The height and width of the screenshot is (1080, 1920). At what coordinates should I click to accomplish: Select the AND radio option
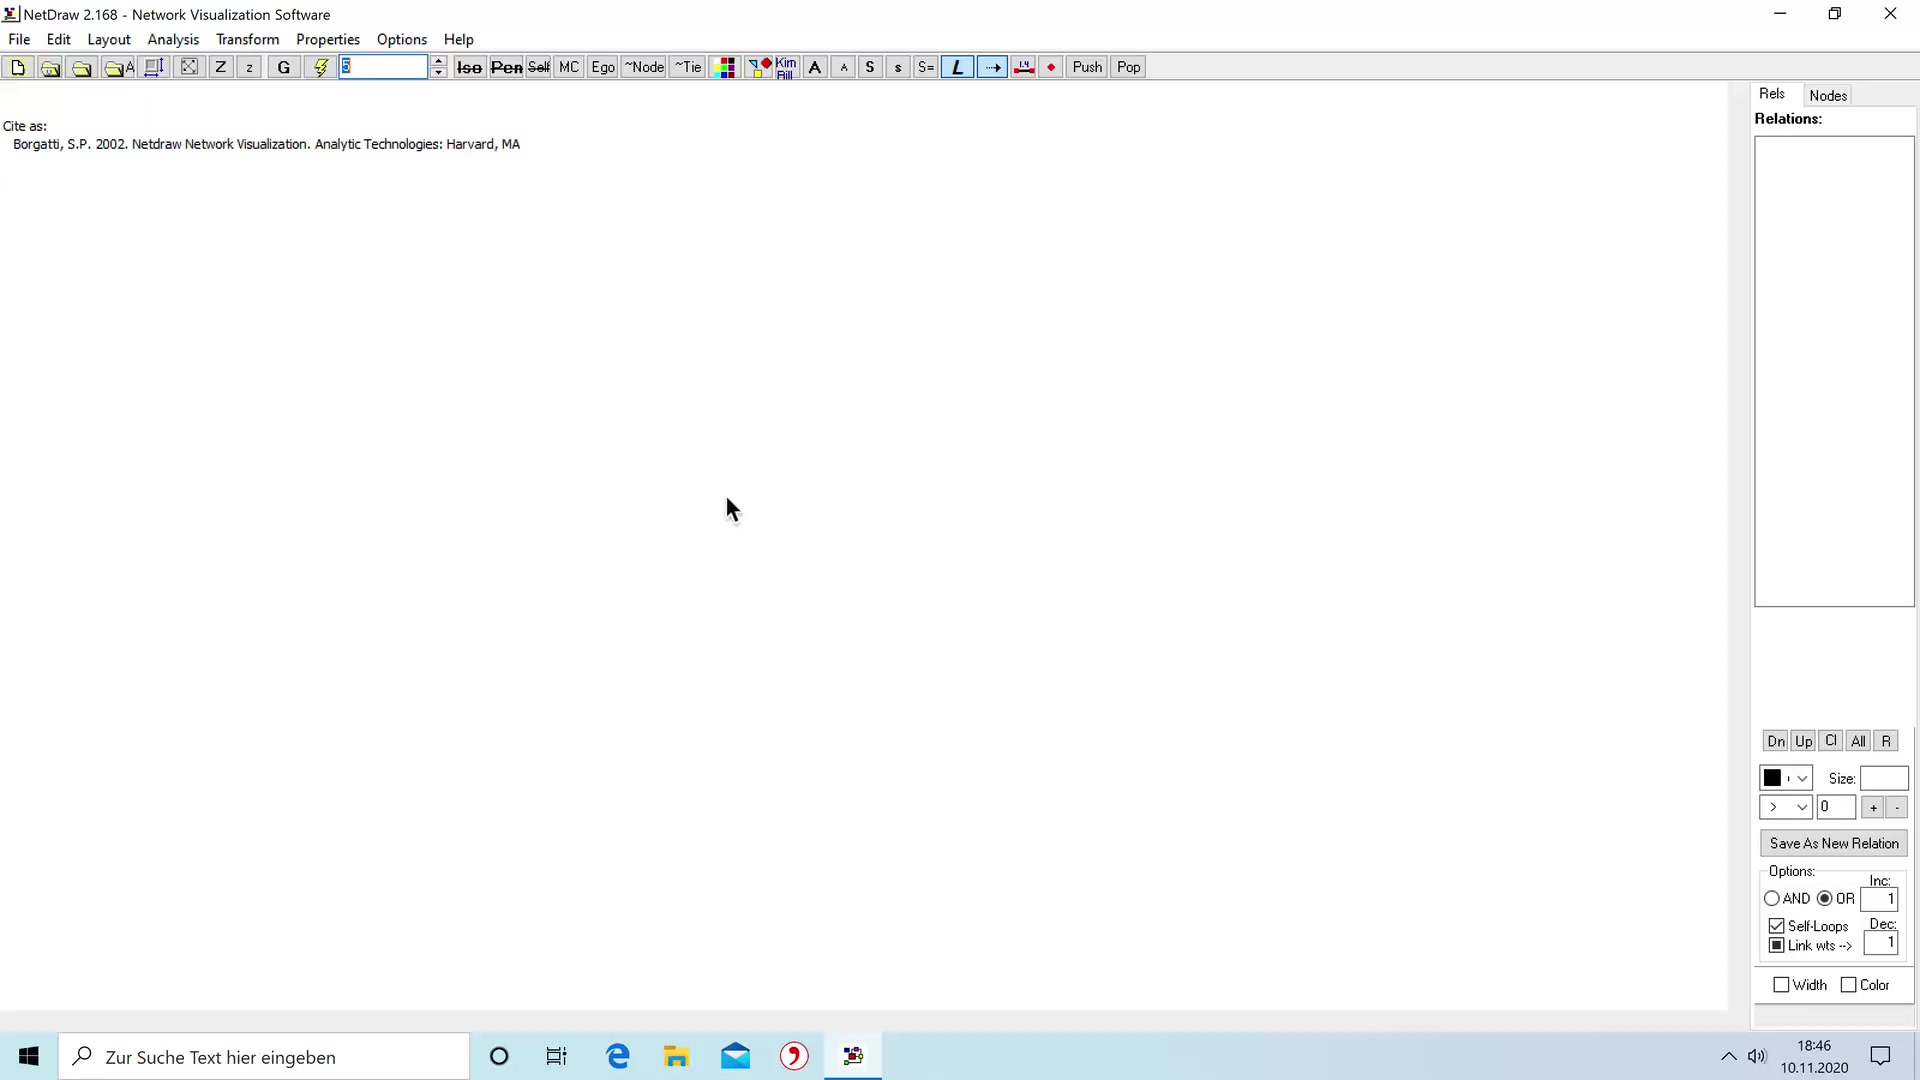(x=1772, y=898)
